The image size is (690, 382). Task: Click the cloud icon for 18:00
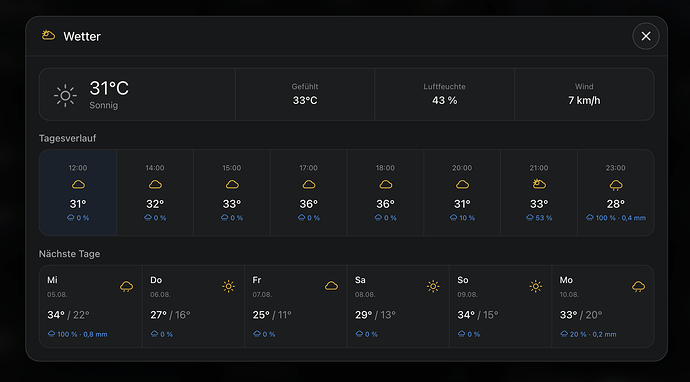(385, 185)
